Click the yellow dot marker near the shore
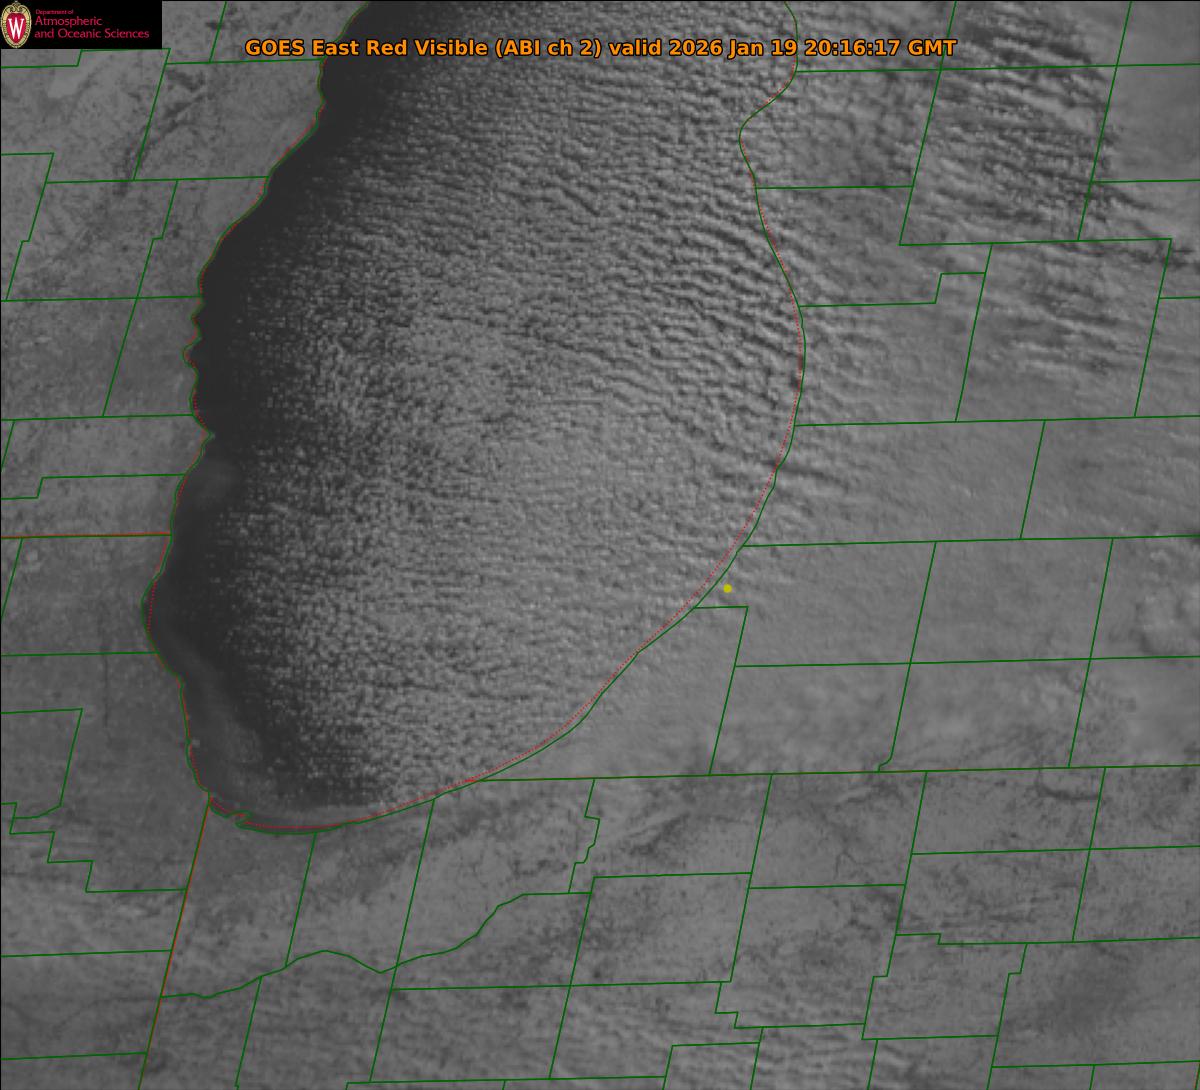 click(727, 589)
